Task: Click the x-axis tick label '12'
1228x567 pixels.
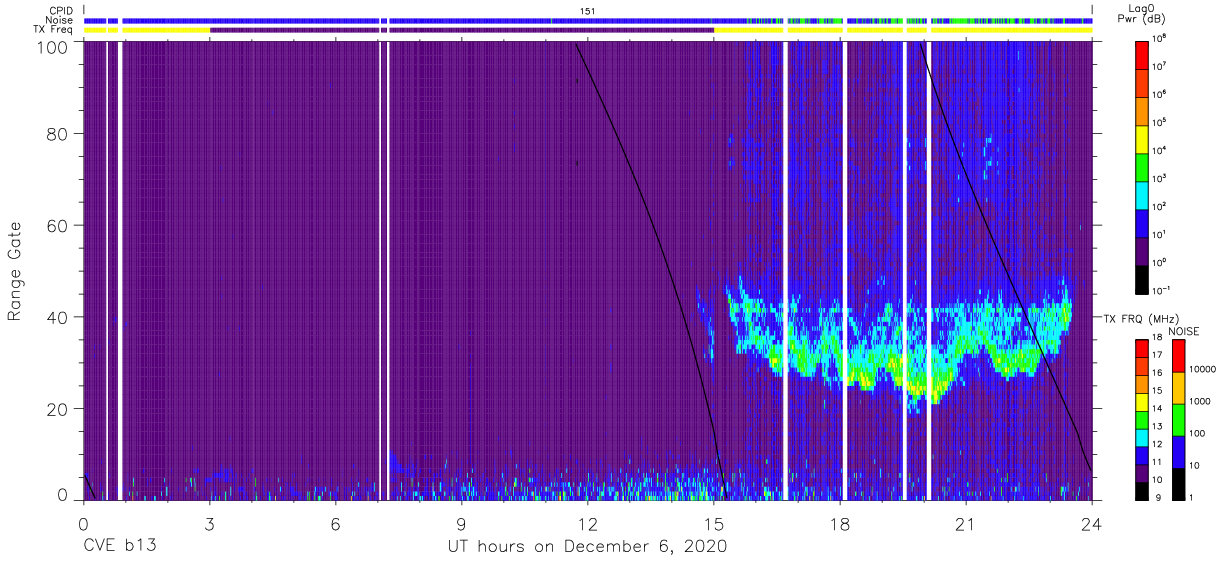Action: tap(587, 522)
